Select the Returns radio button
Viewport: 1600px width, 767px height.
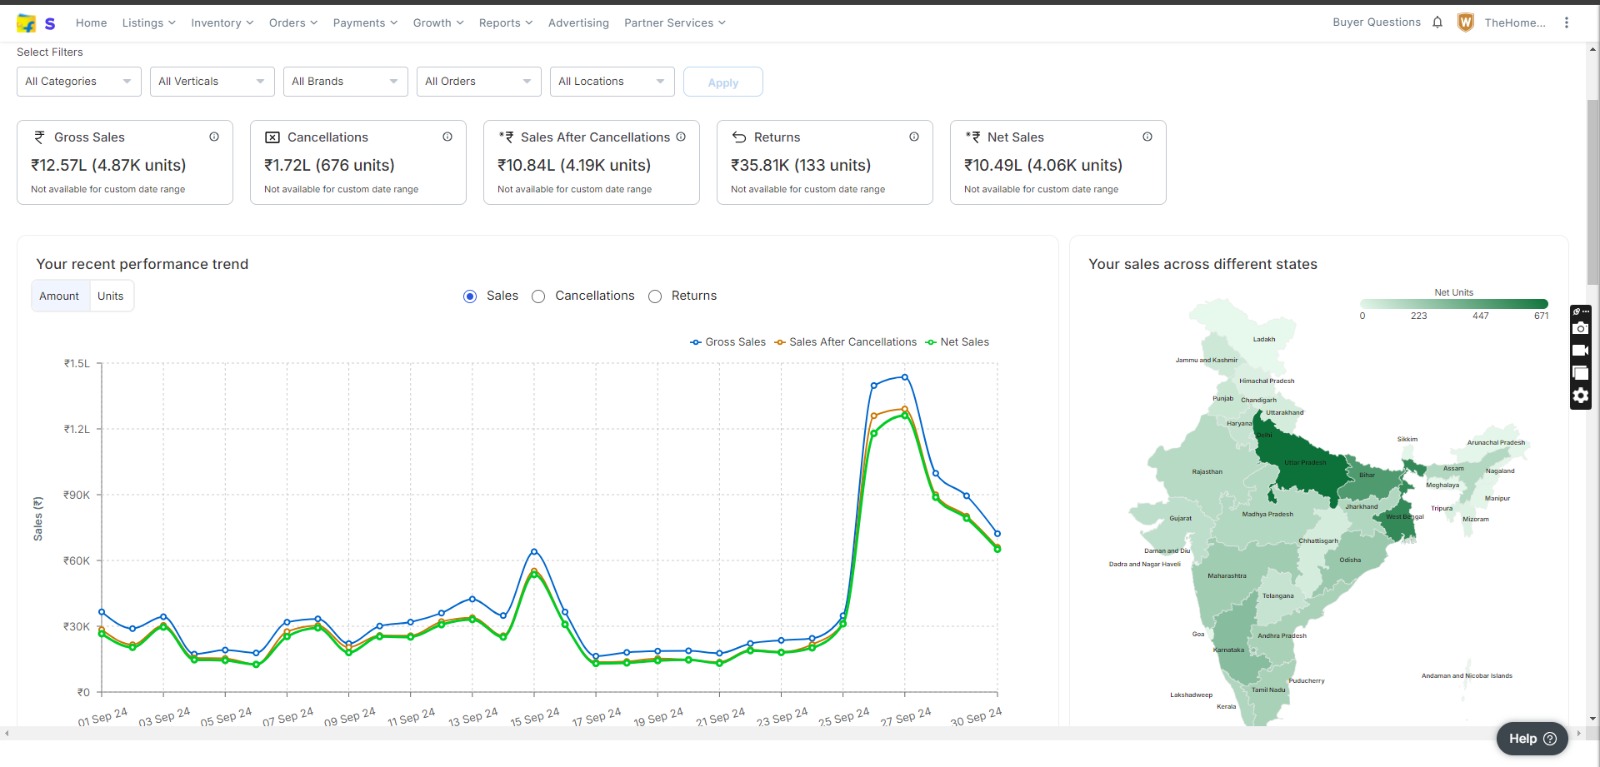655,296
